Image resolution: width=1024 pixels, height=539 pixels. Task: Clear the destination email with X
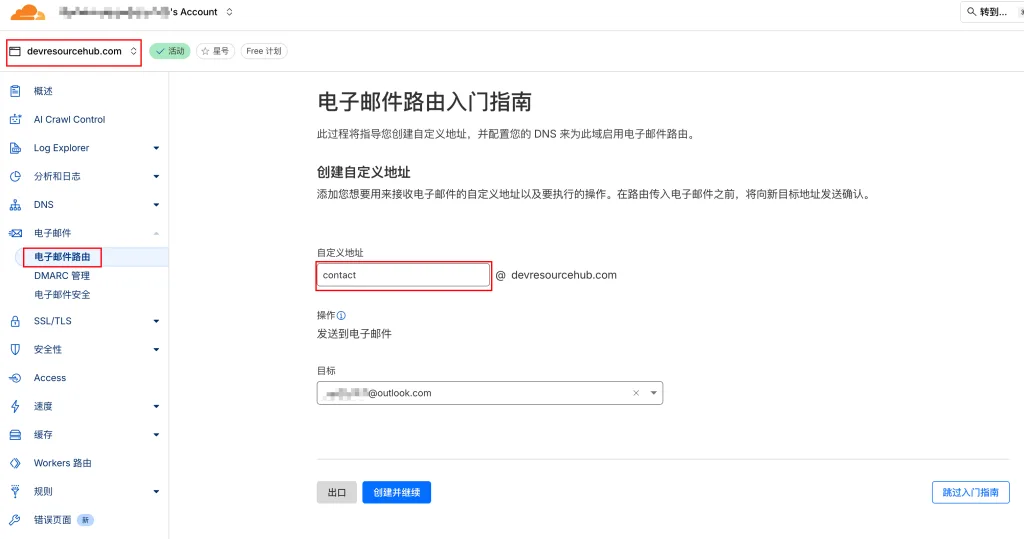coord(635,393)
